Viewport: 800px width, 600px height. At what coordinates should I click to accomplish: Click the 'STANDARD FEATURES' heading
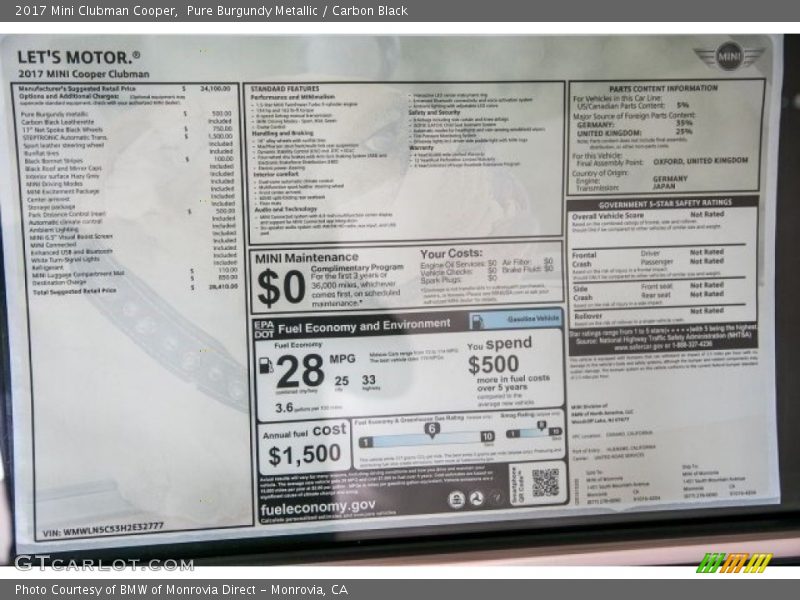coord(285,89)
